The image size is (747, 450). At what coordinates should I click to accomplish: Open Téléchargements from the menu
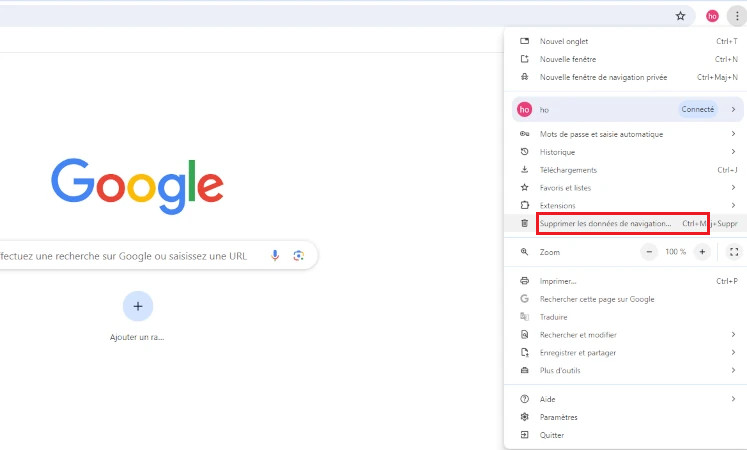click(626, 170)
